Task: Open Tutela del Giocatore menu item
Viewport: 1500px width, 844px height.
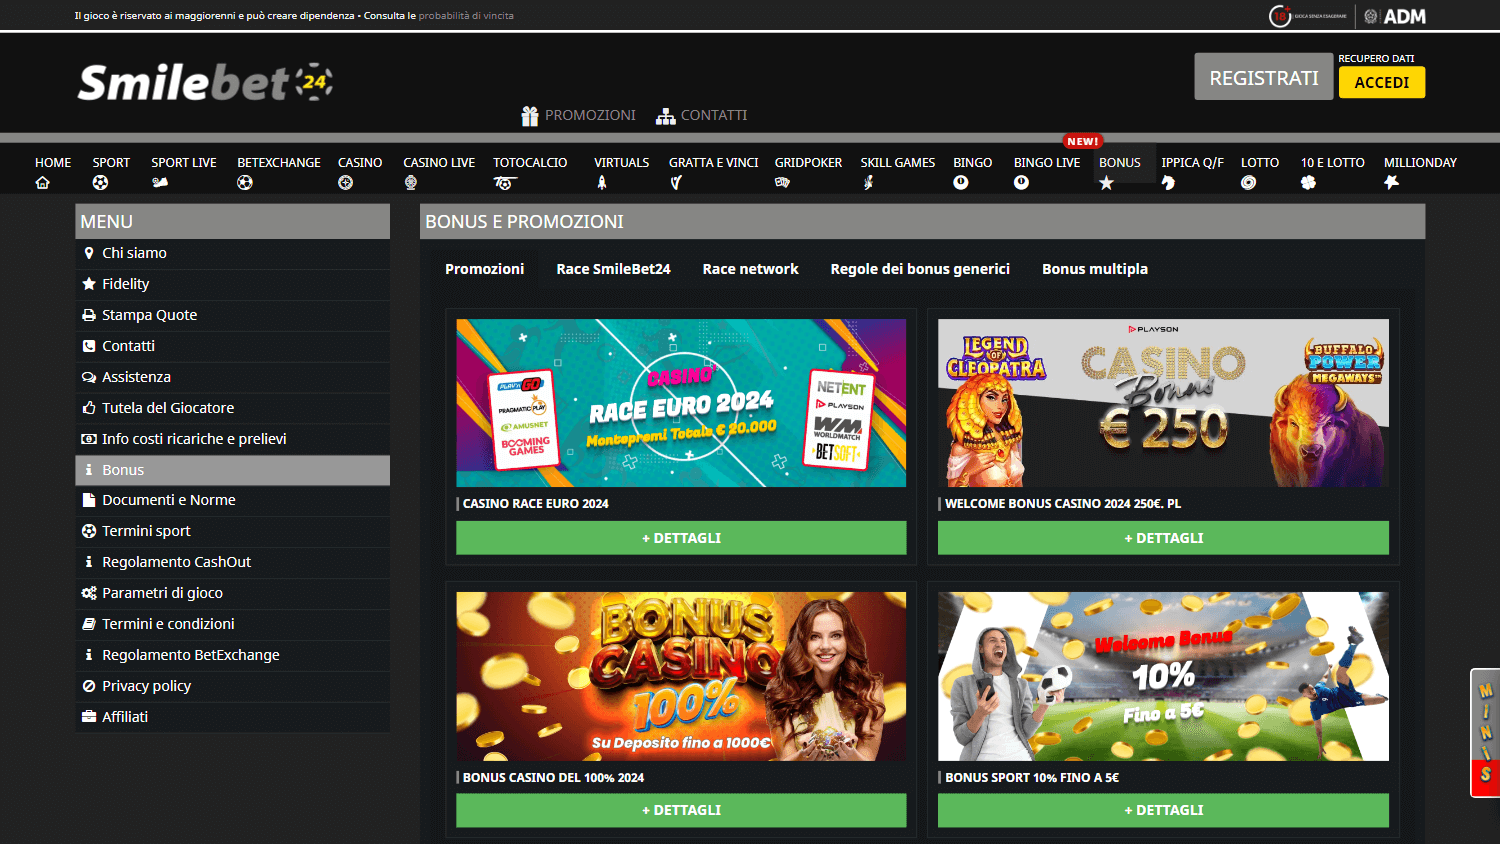Action: (232, 408)
